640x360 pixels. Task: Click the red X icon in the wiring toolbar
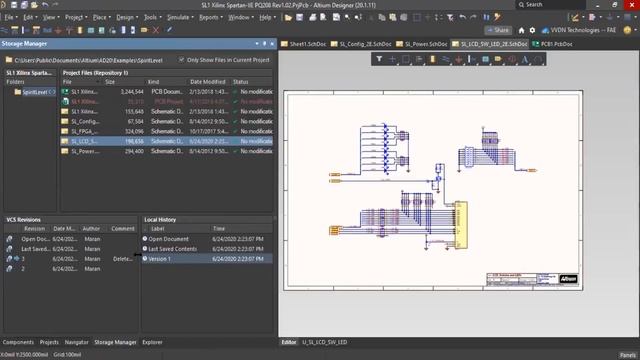(x=156, y=30)
